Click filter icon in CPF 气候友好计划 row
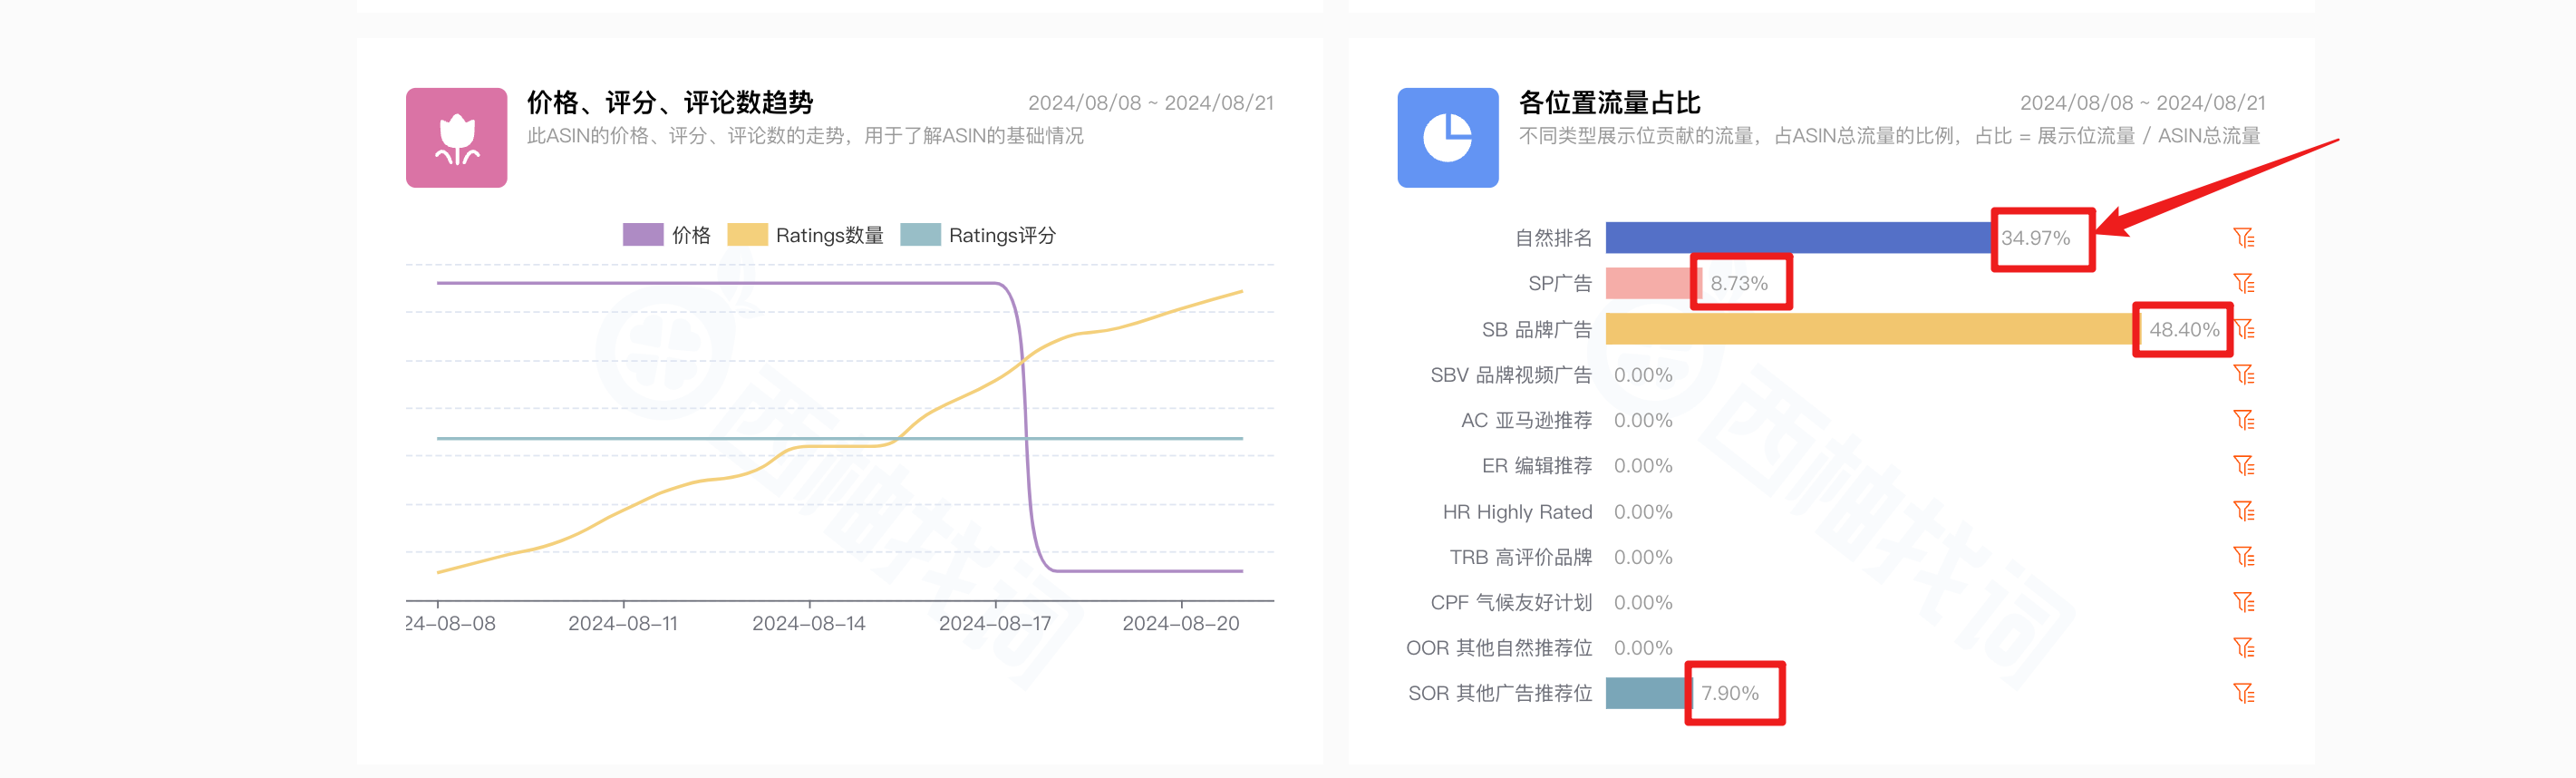 [x=2243, y=603]
